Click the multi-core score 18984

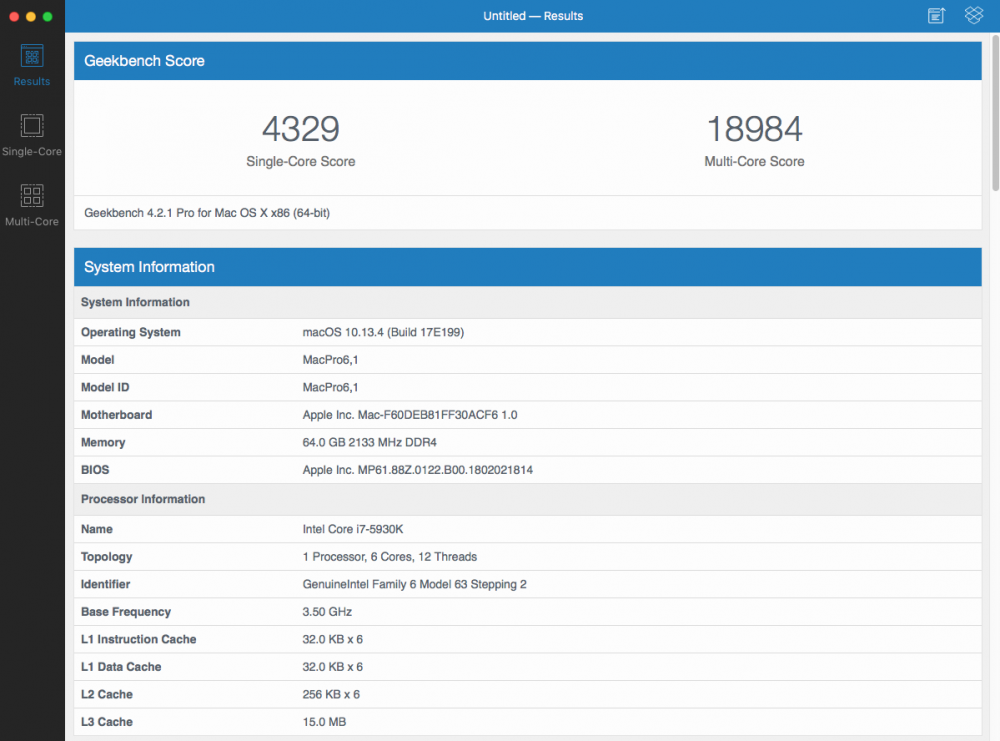(754, 129)
